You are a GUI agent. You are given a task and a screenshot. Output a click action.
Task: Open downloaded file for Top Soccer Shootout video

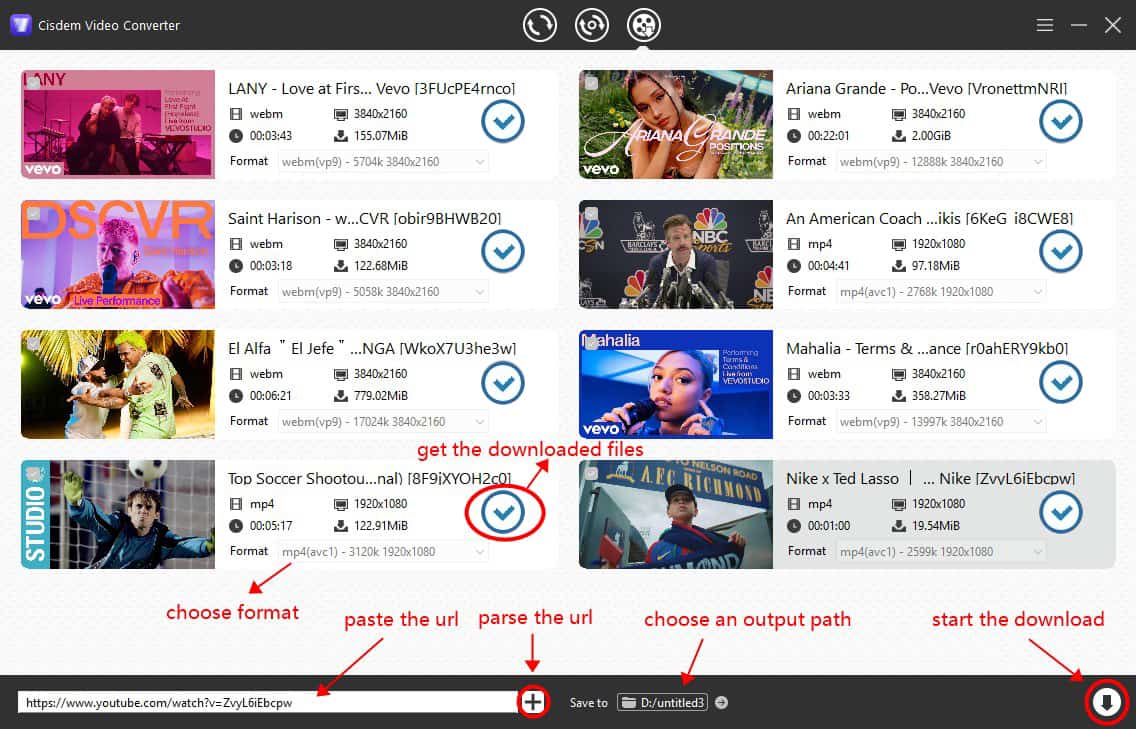click(503, 512)
